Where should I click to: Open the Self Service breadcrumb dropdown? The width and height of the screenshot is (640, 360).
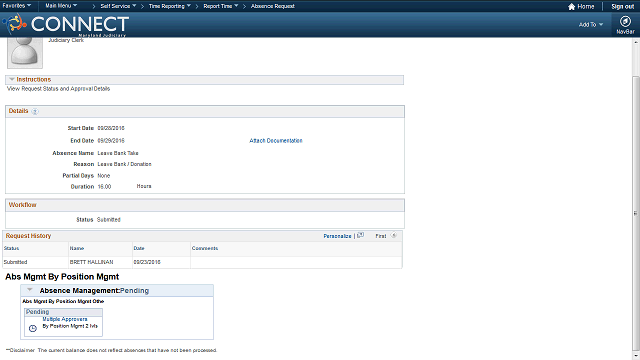tap(118, 6)
